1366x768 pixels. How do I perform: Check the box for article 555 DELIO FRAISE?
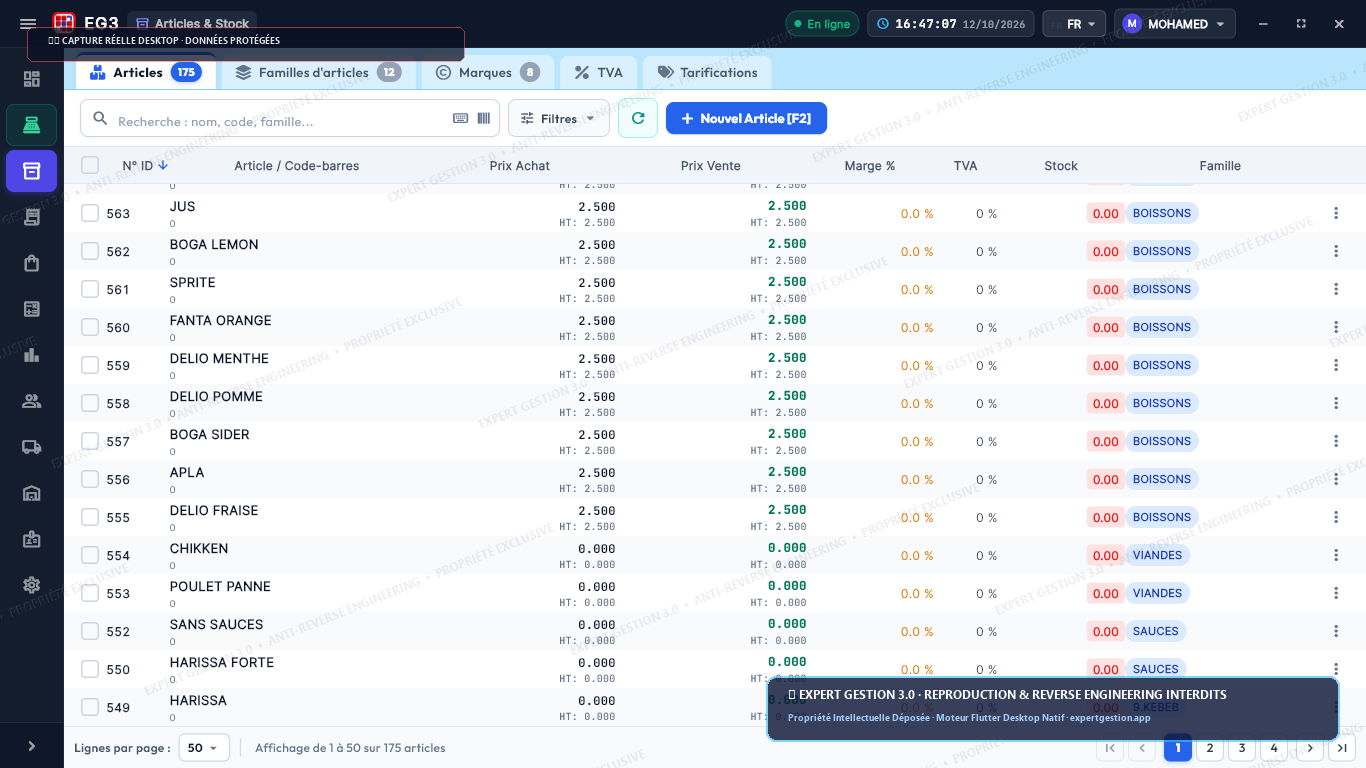pyautogui.click(x=90, y=517)
